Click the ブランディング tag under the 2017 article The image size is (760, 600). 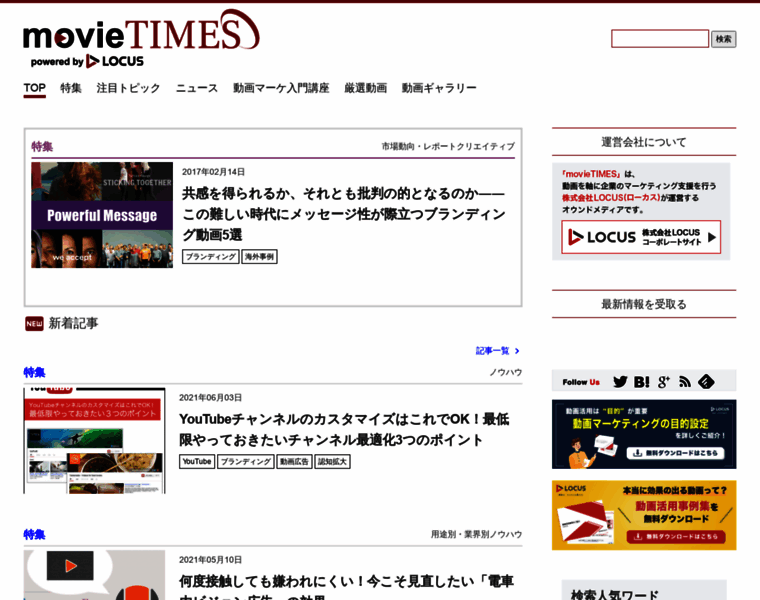pos(211,257)
